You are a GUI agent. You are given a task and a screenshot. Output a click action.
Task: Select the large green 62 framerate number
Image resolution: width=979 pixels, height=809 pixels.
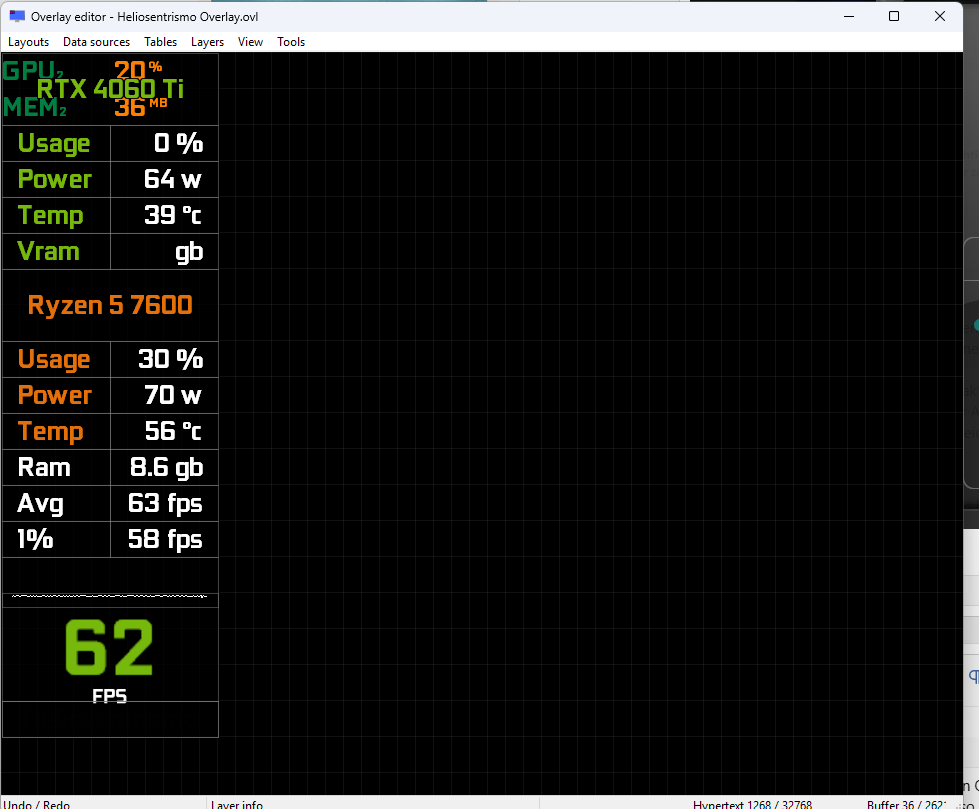[x=109, y=647]
